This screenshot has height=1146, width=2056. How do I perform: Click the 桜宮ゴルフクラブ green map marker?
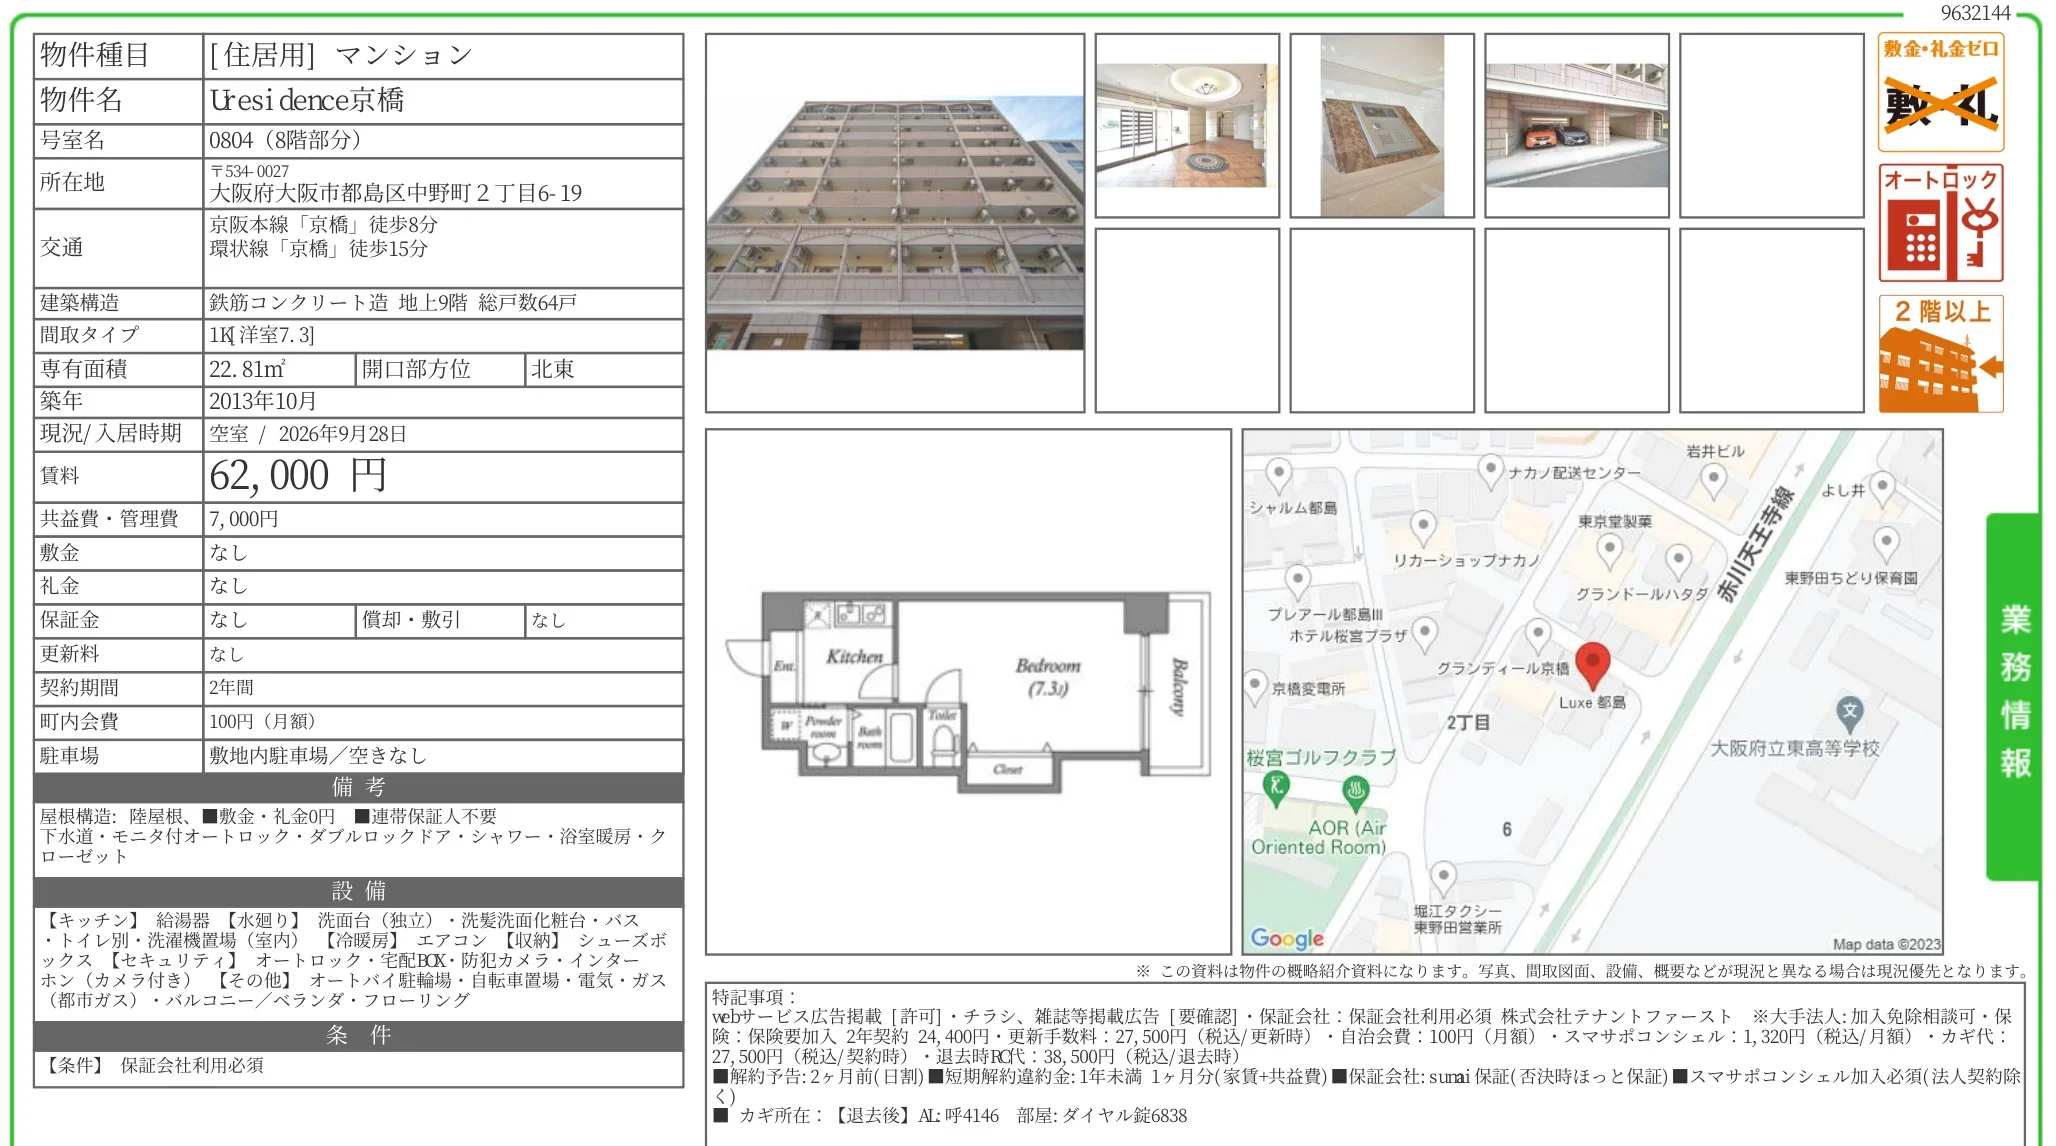pyautogui.click(x=1276, y=788)
